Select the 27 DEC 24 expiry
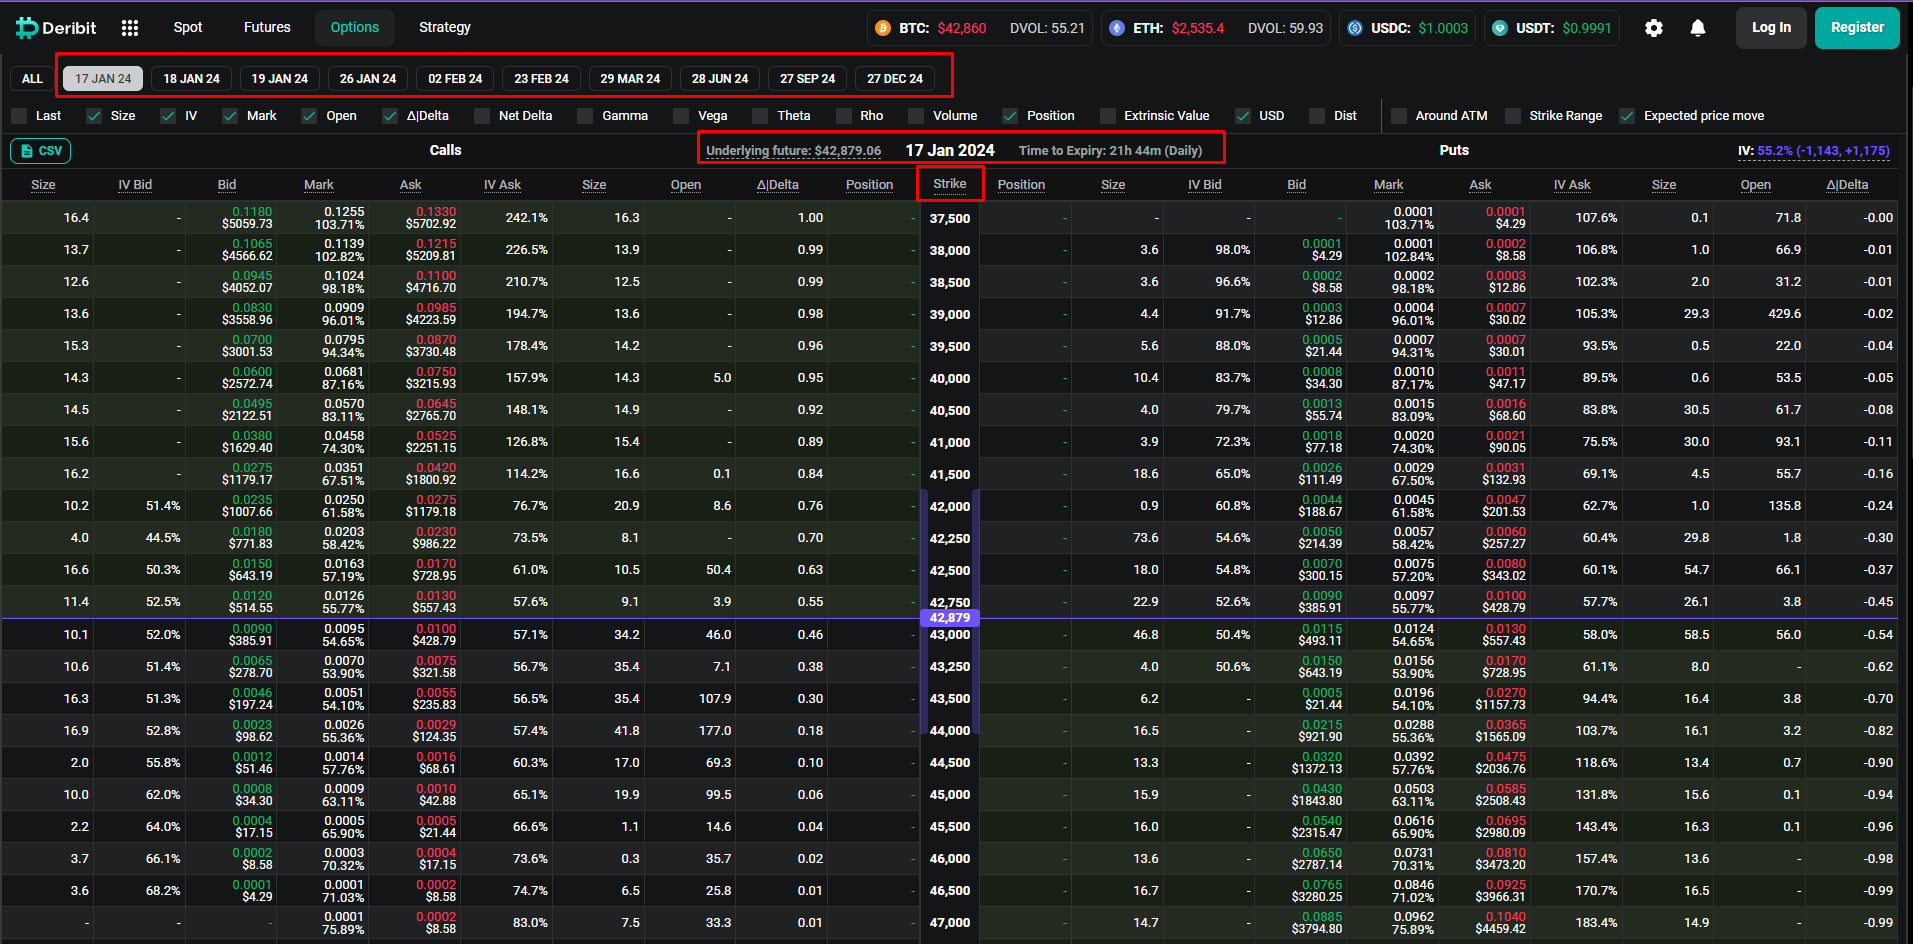1913x944 pixels. click(x=895, y=79)
